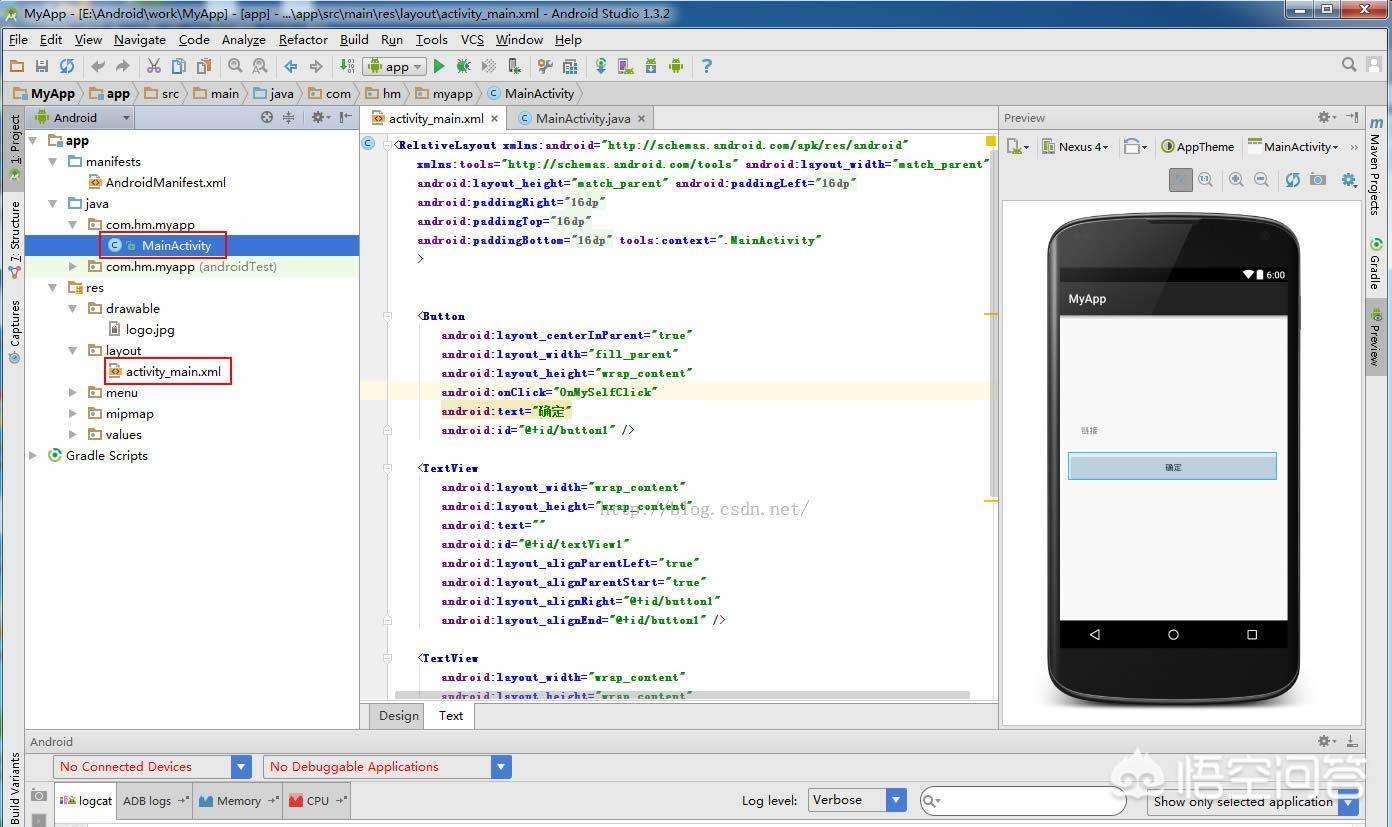Open the Build menu
The image size is (1392, 827).
coord(354,40)
